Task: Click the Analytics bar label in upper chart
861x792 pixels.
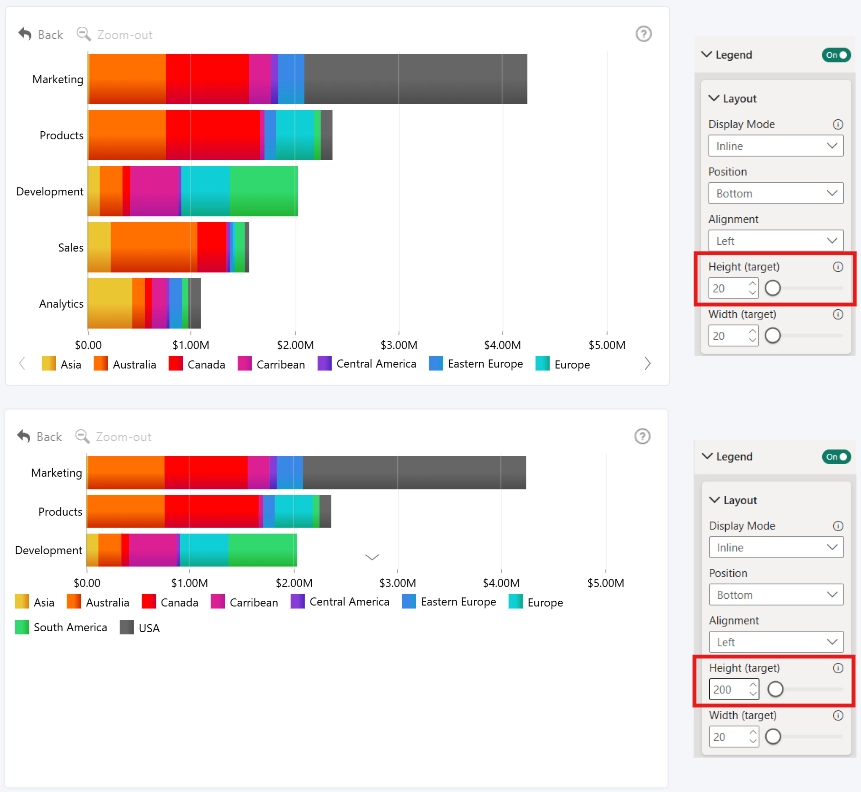Action: [61, 304]
